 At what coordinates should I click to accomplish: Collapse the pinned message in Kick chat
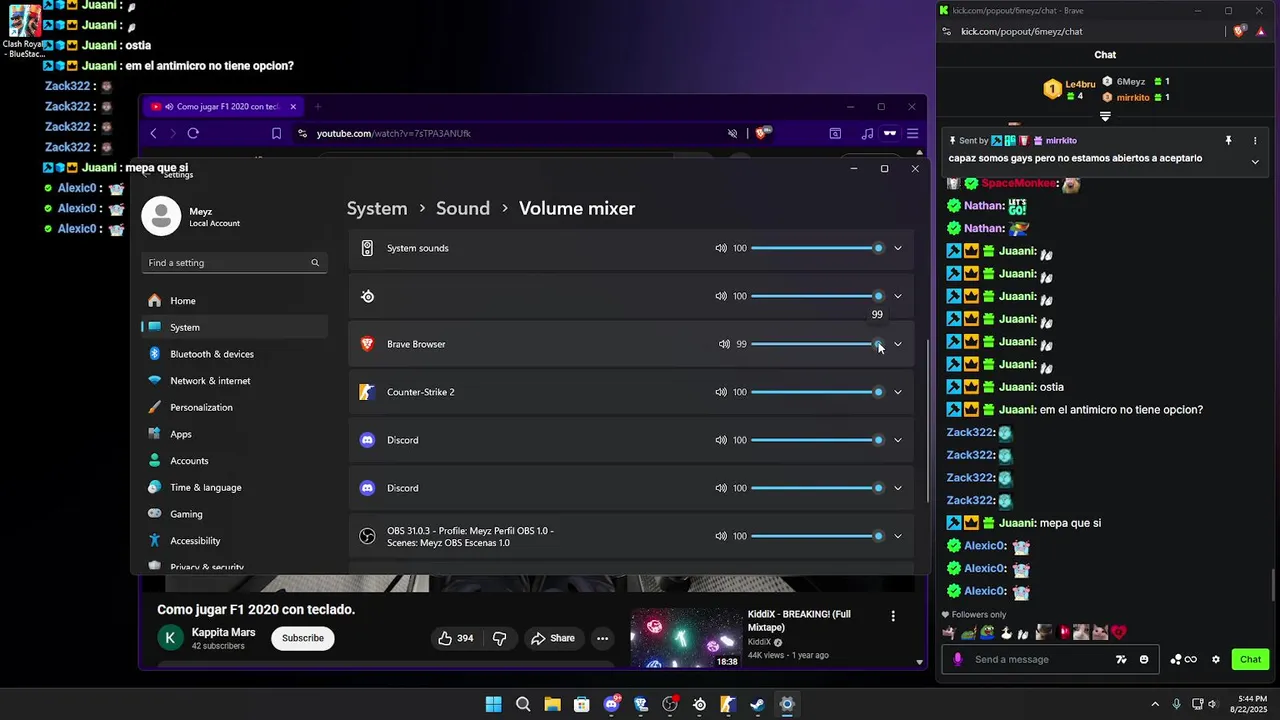(x=1255, y=161)
